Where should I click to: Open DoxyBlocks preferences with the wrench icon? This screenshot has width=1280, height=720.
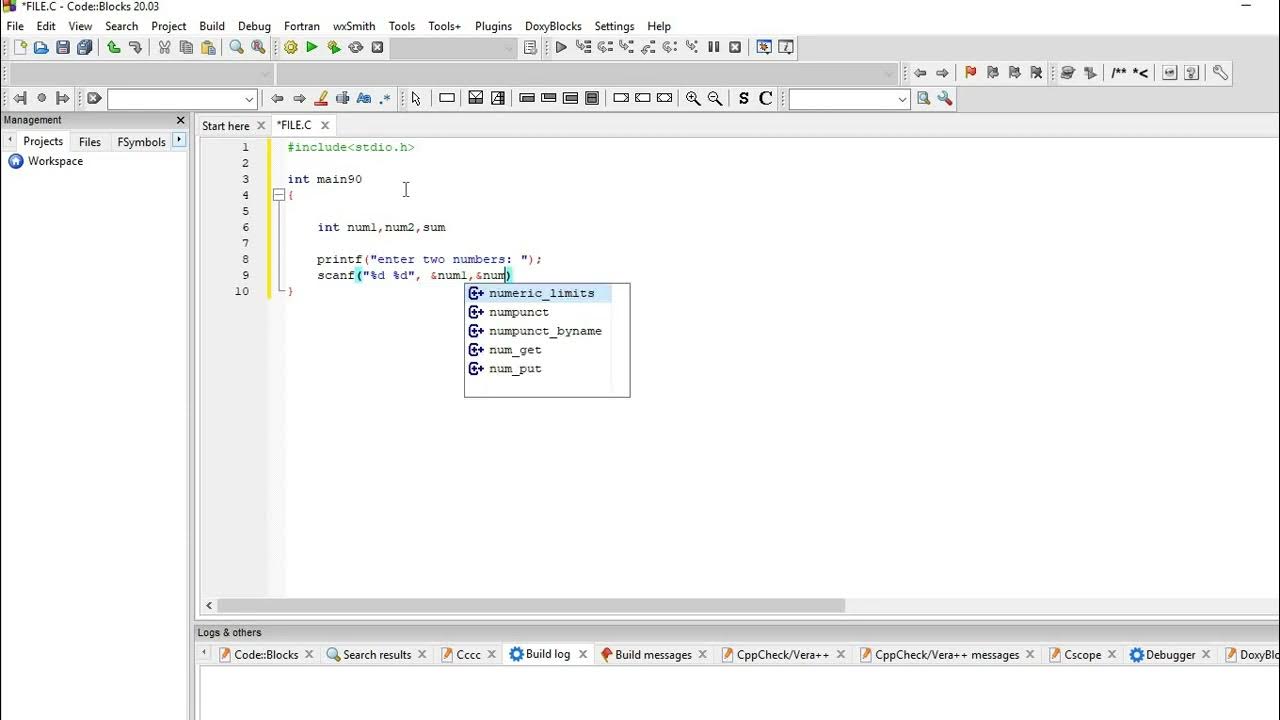1220,72
